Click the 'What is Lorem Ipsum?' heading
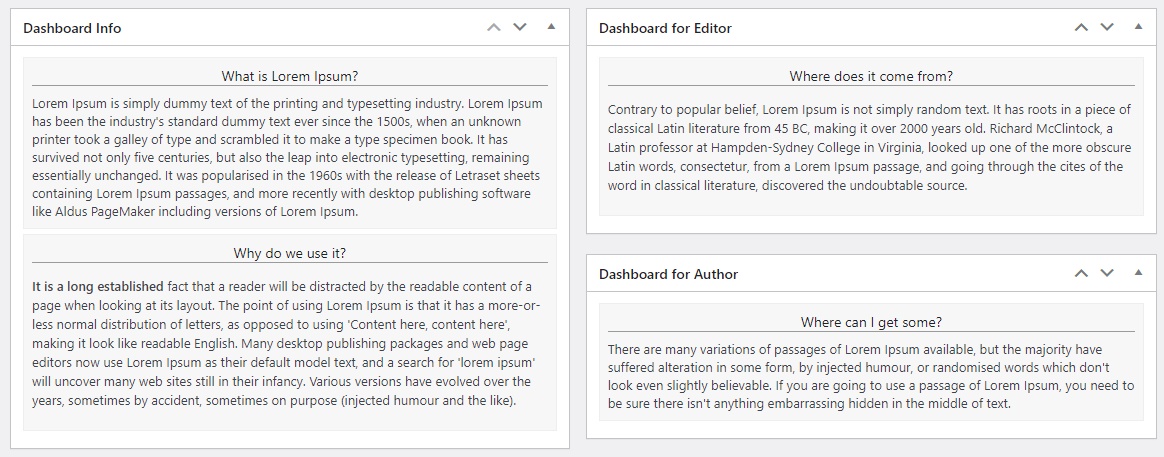This screenshot has height=457, width=1164. tap(290, 76)
